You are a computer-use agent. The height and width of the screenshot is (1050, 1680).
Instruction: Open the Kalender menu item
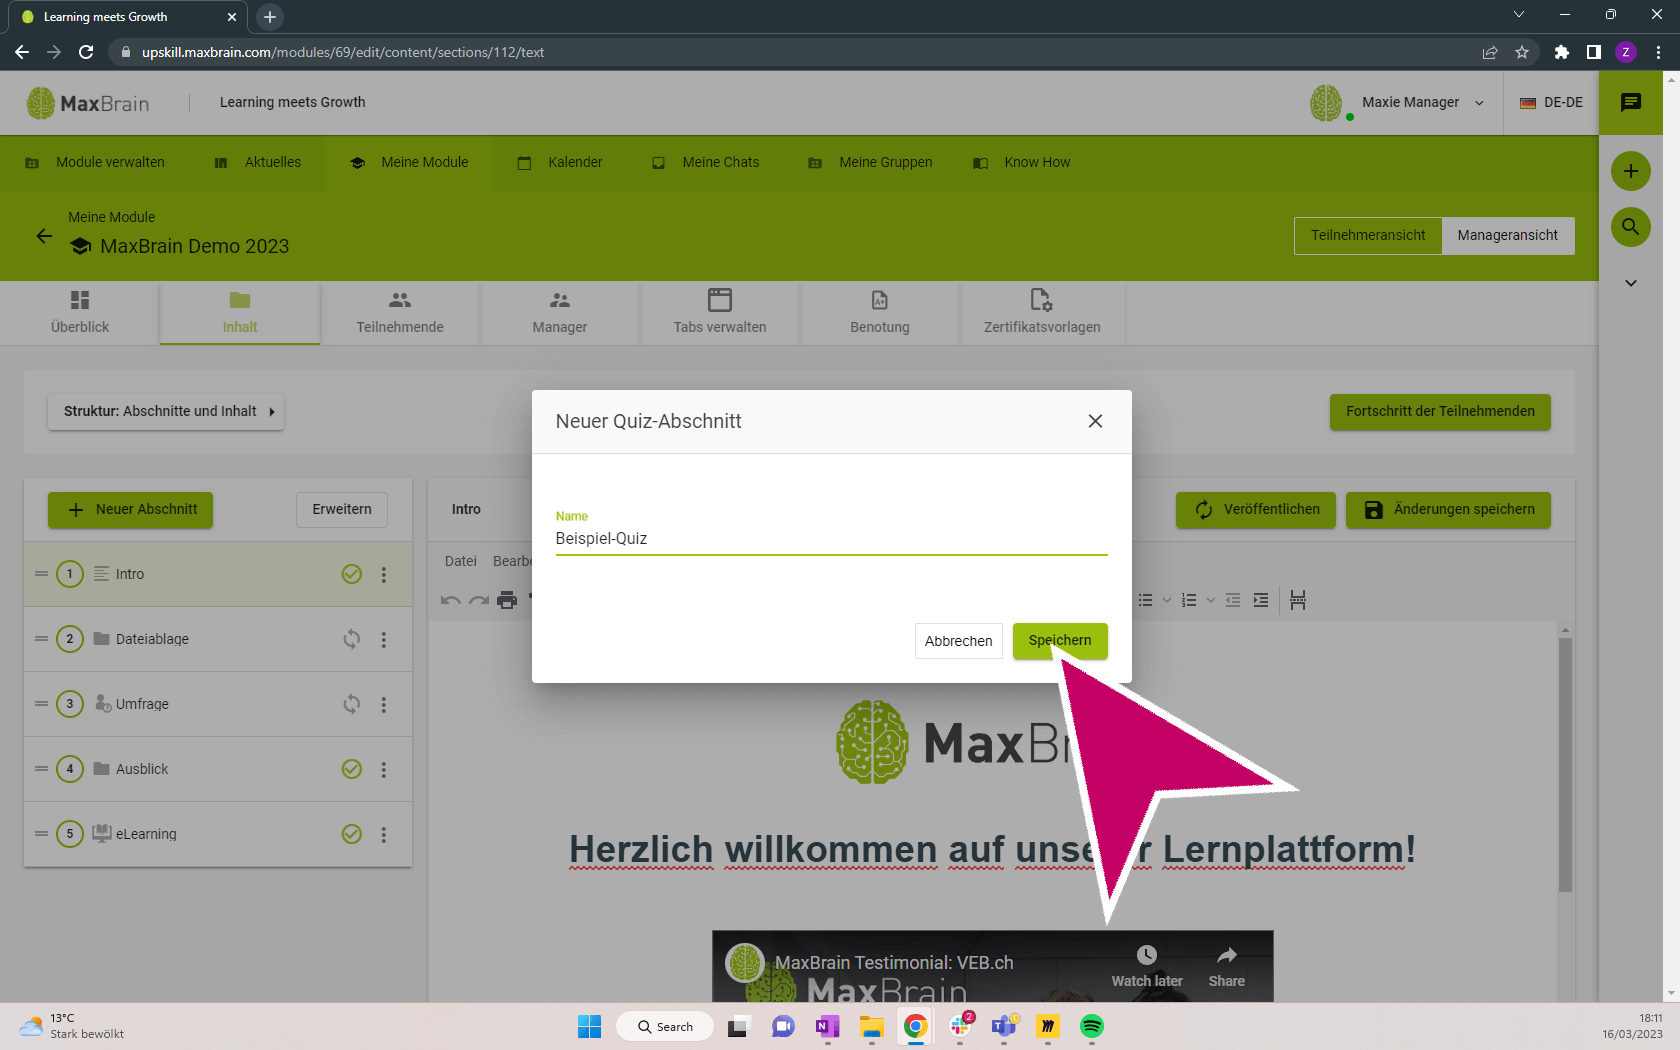(560, 162)
